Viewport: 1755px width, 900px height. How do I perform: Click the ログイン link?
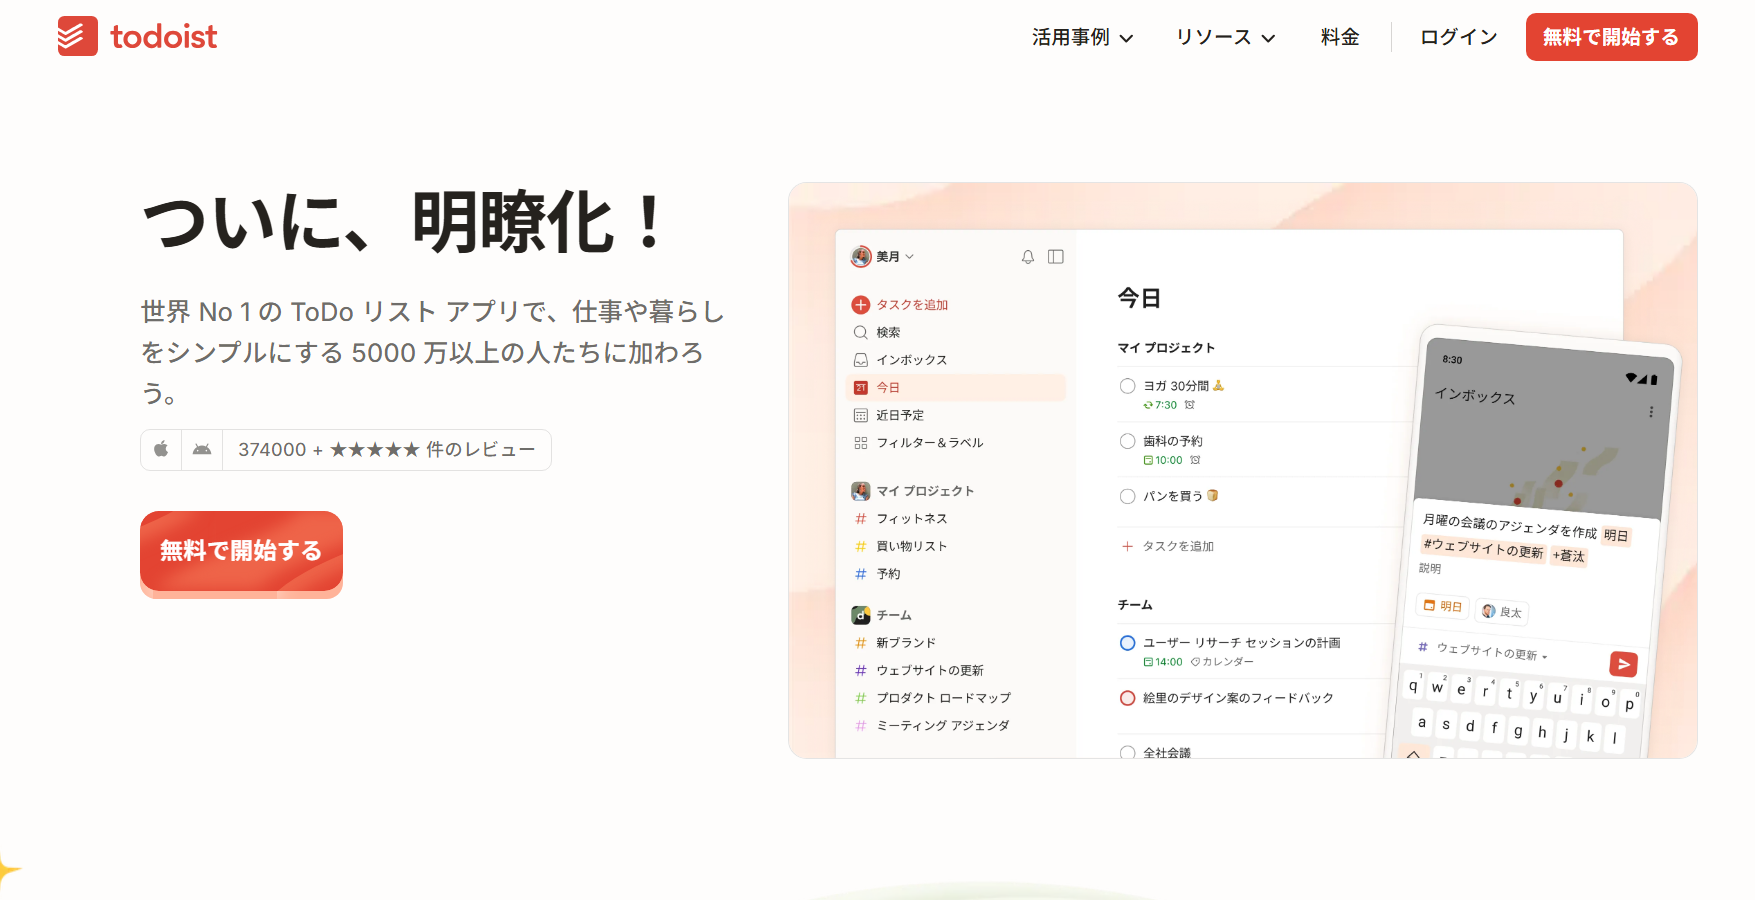click(1458, 37)
